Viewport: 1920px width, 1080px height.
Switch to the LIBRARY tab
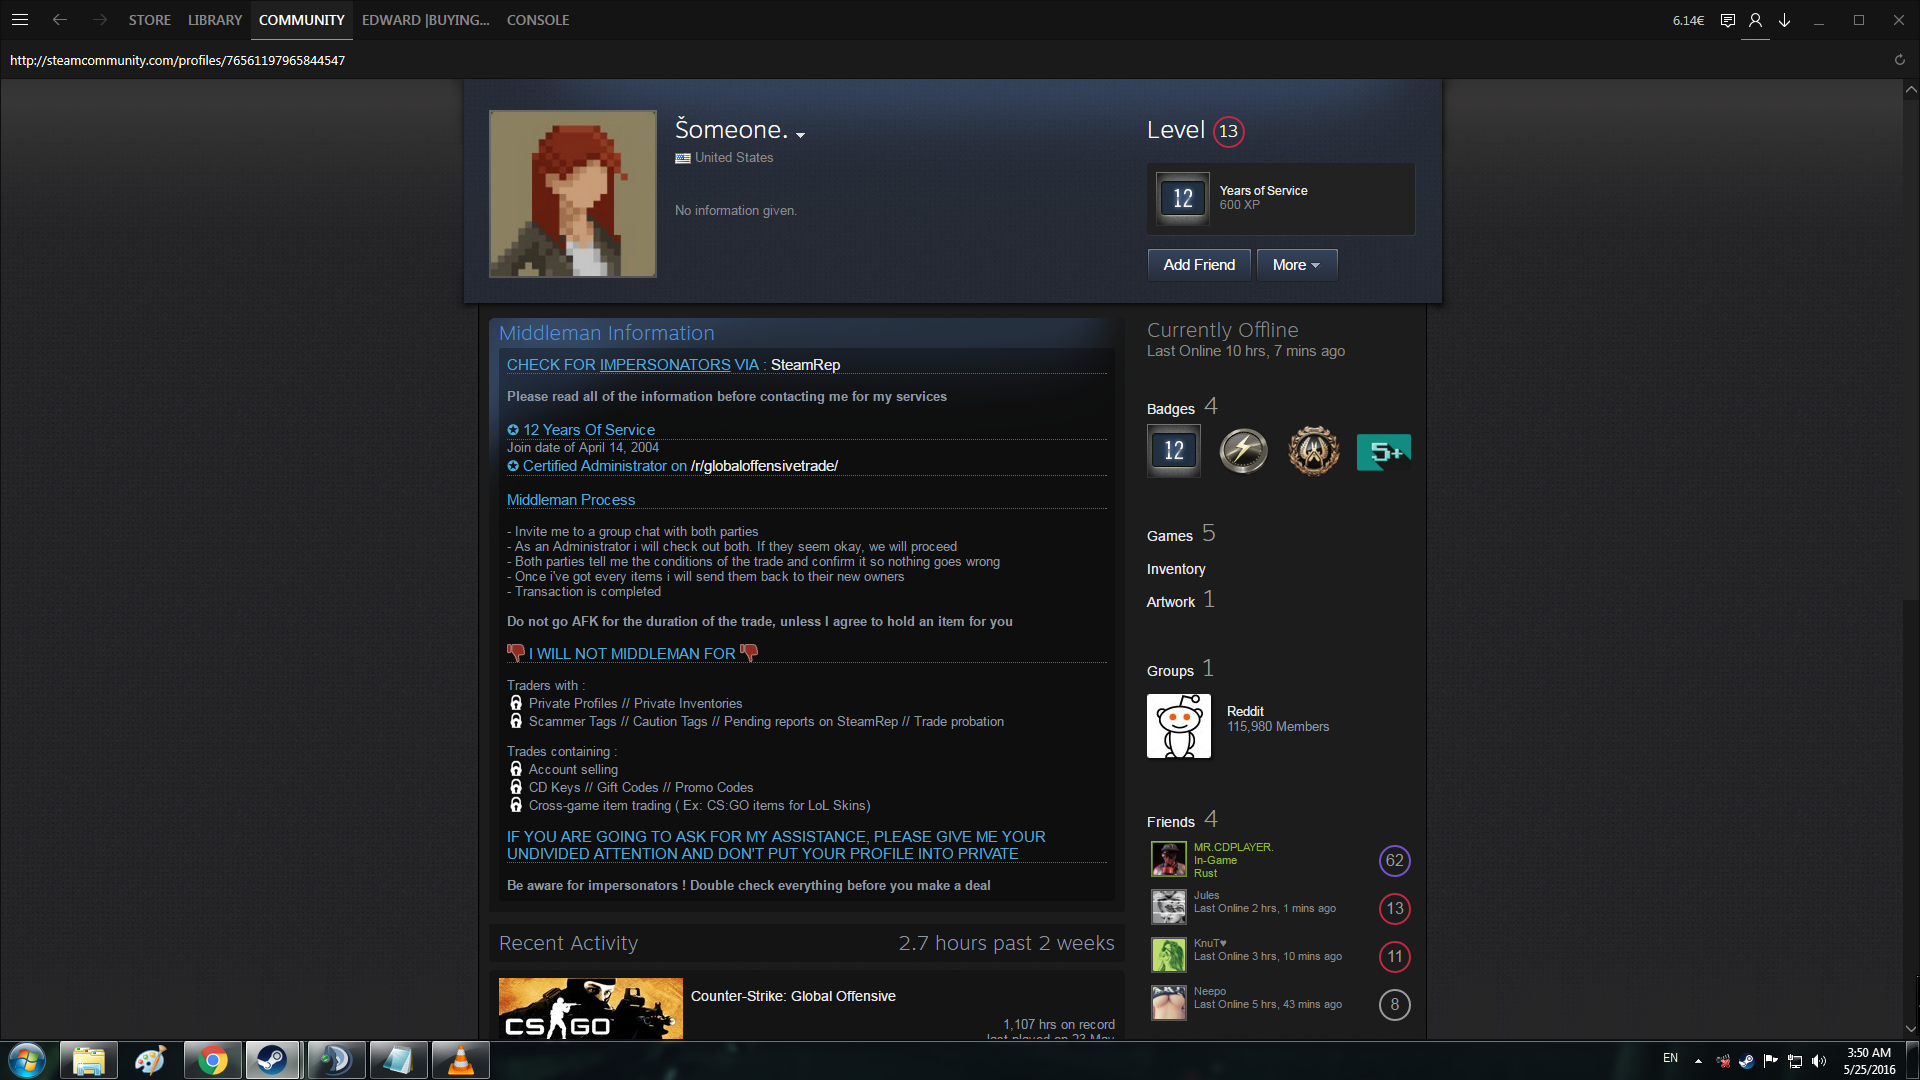[x=215, y=20]
